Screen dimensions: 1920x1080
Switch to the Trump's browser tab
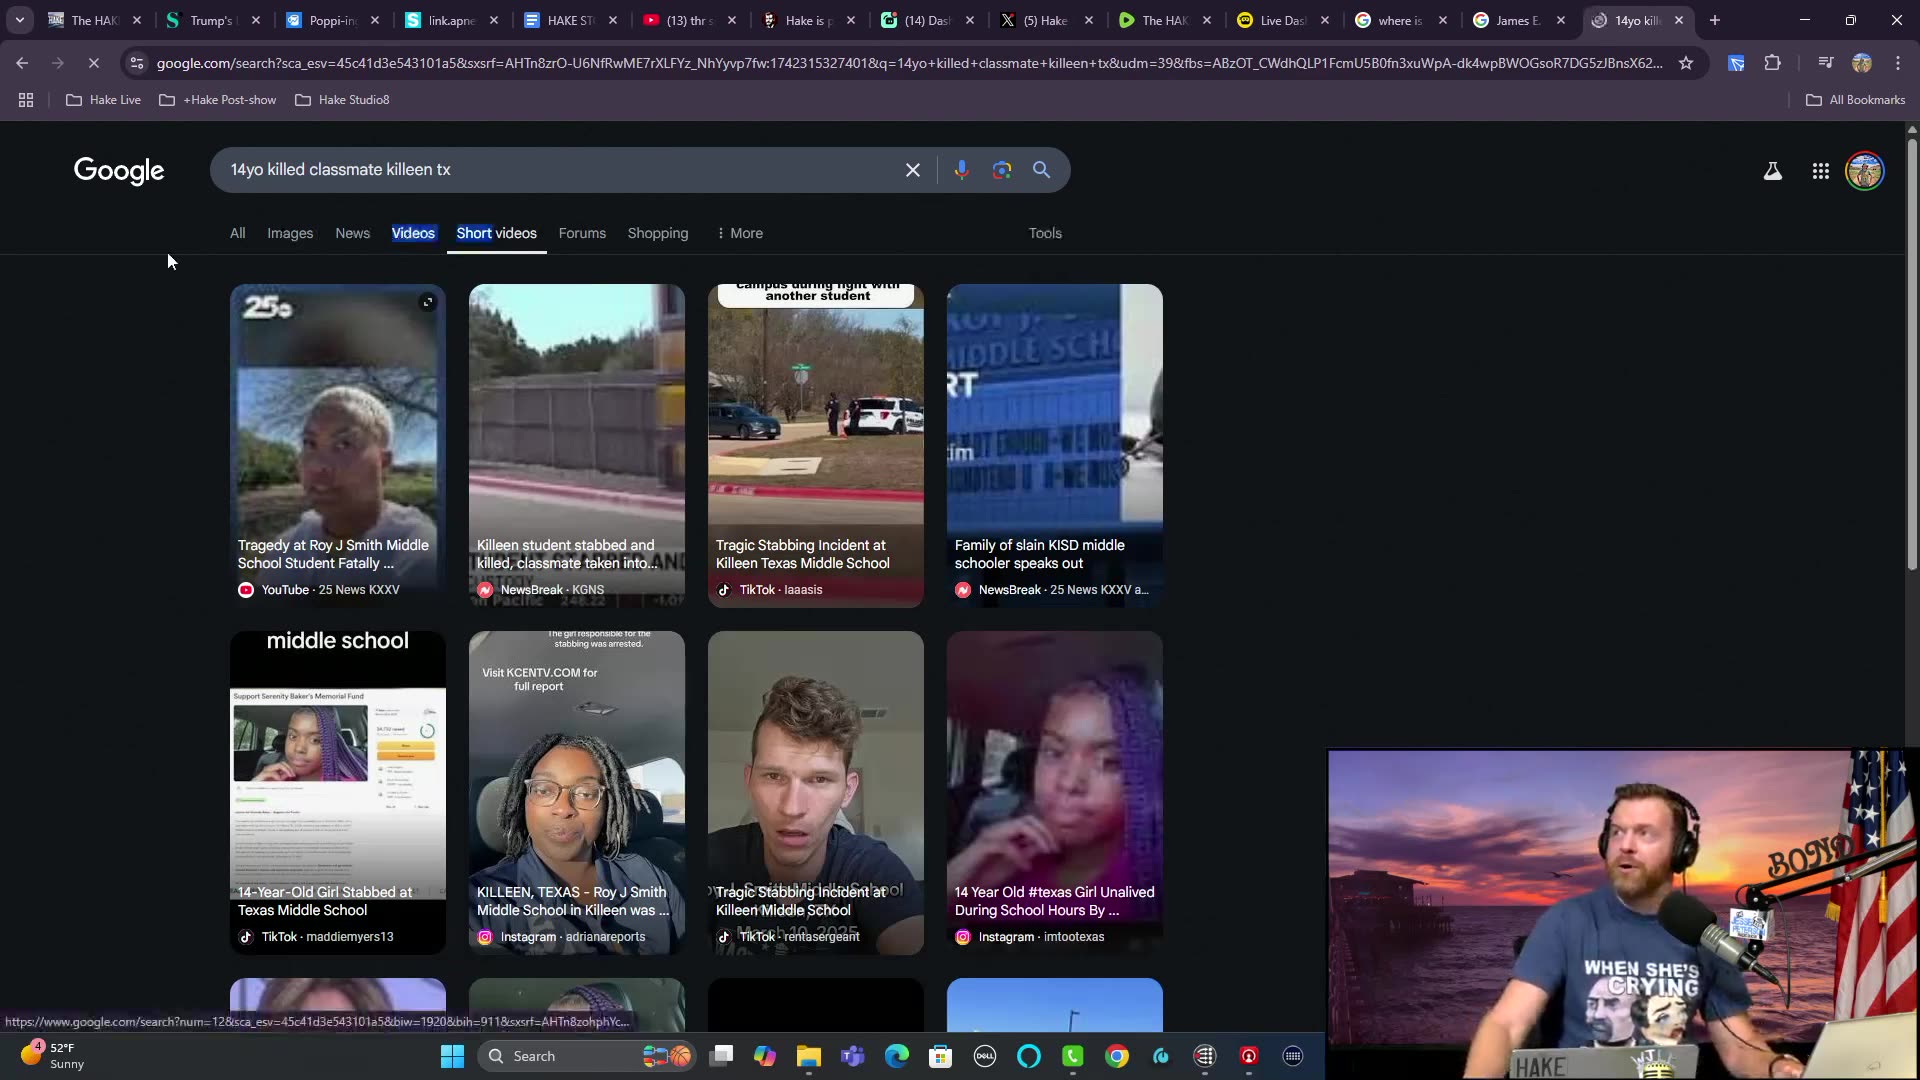point(212,20)
